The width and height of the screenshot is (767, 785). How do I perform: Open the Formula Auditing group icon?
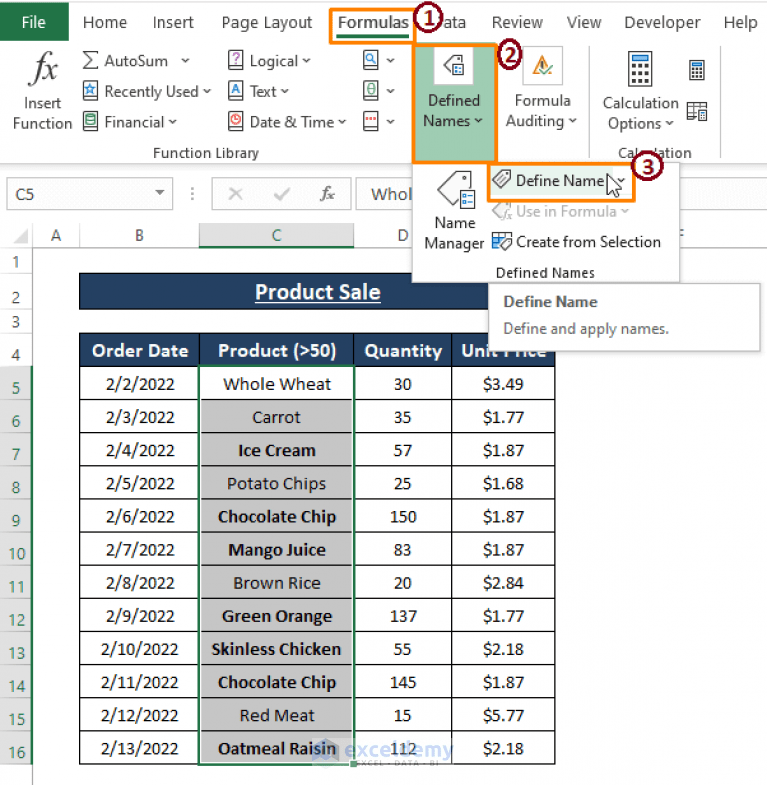(543, 66)
